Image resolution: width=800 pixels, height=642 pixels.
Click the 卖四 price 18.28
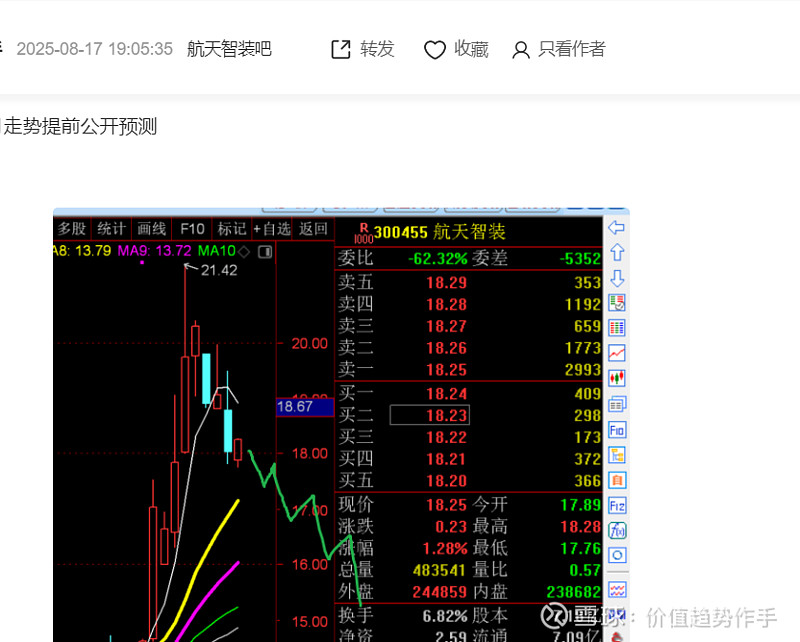pyautogui.click(x=446, y=304)
